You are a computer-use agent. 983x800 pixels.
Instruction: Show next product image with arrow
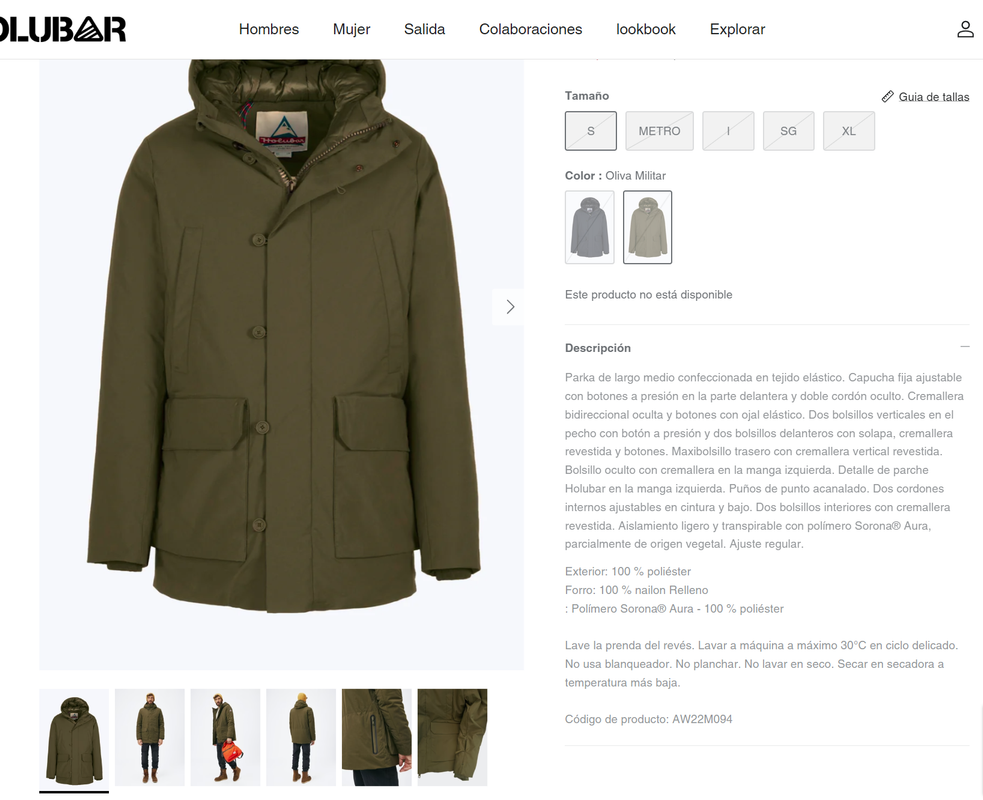510,307
